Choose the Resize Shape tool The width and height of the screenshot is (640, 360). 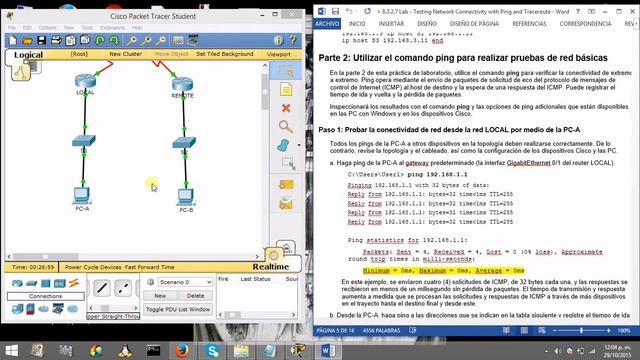point(289,163)
